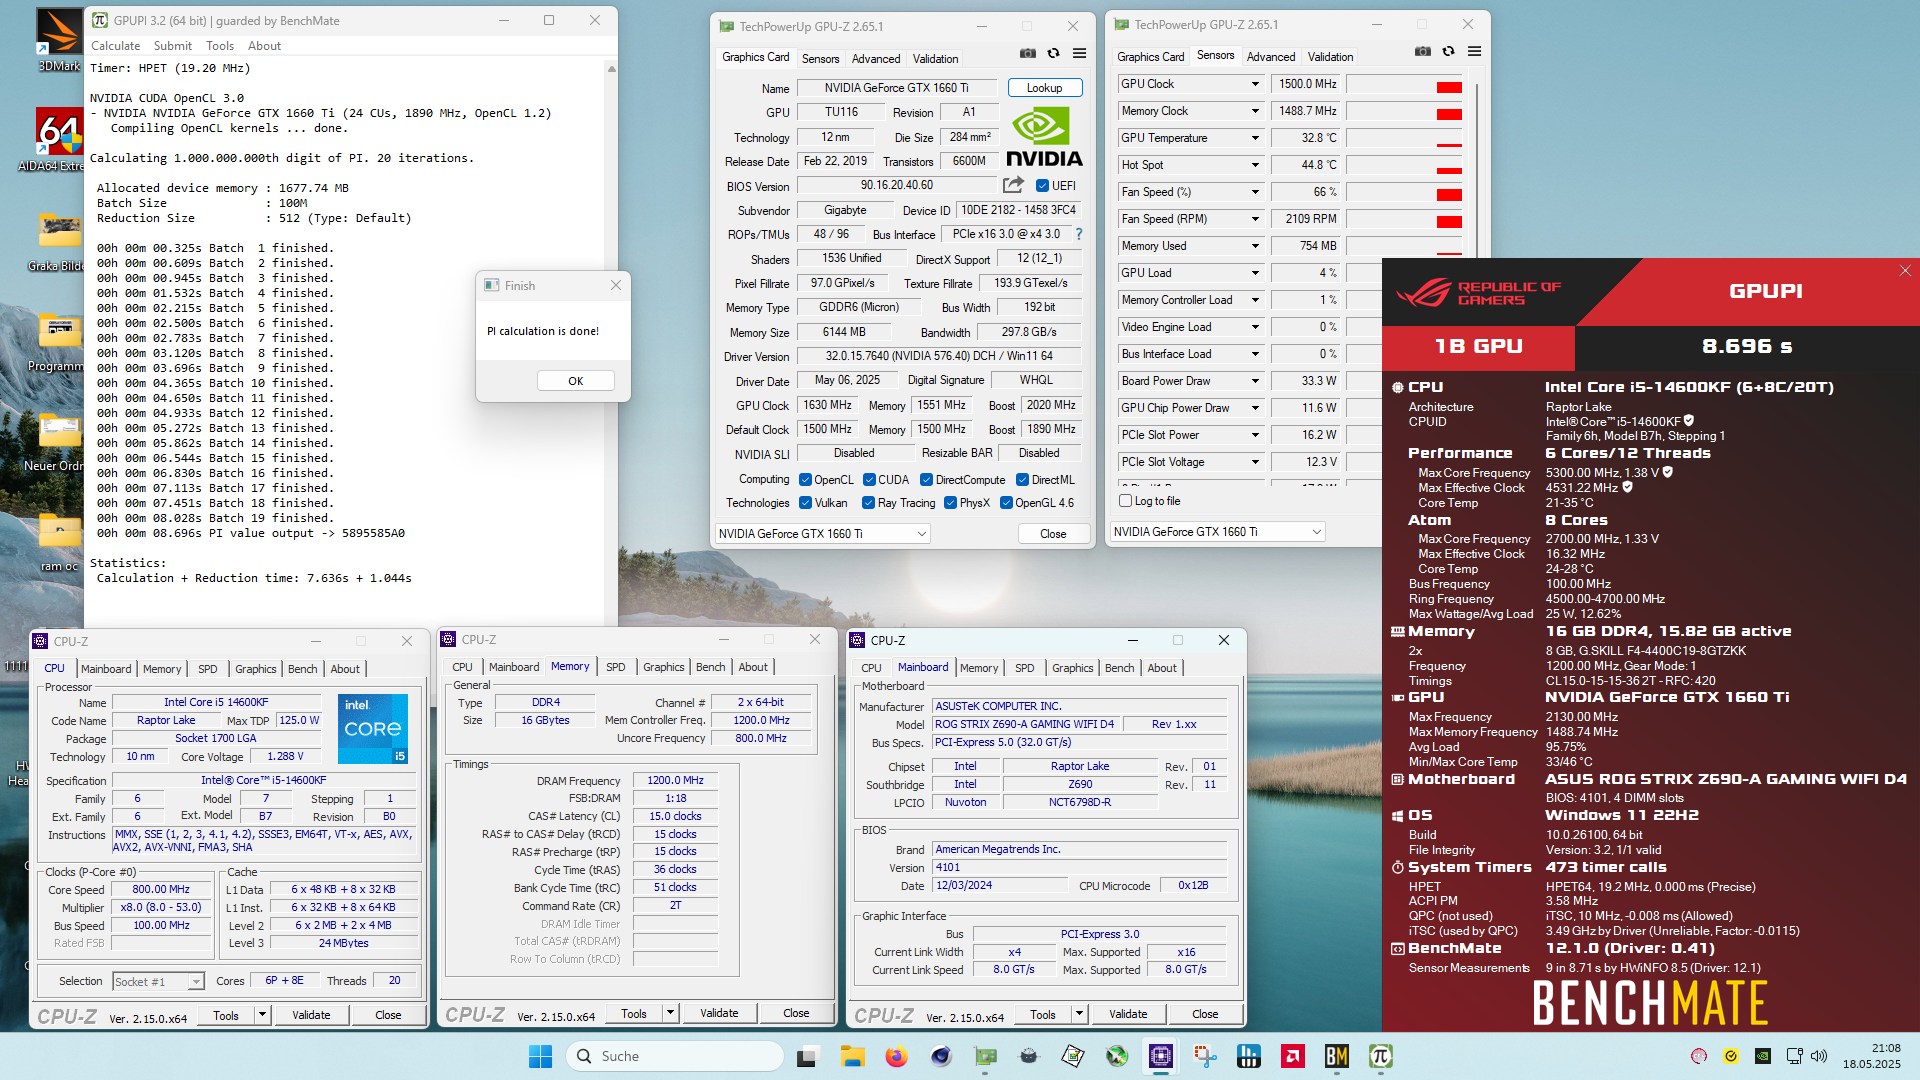This screenshot has height=1080, width=1920.
Task: Toggle the Ray Tracing checkbox
Action: [x=868, y=503]
